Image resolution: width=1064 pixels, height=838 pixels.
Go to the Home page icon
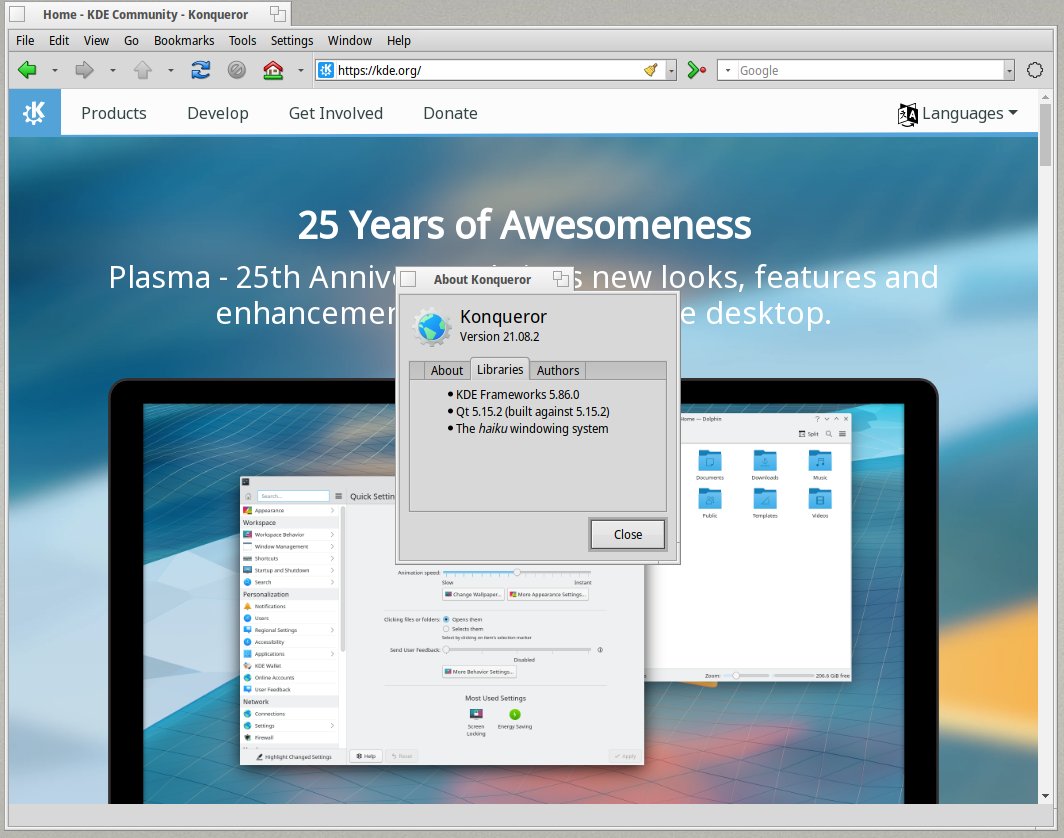click(x=273, y=70)
